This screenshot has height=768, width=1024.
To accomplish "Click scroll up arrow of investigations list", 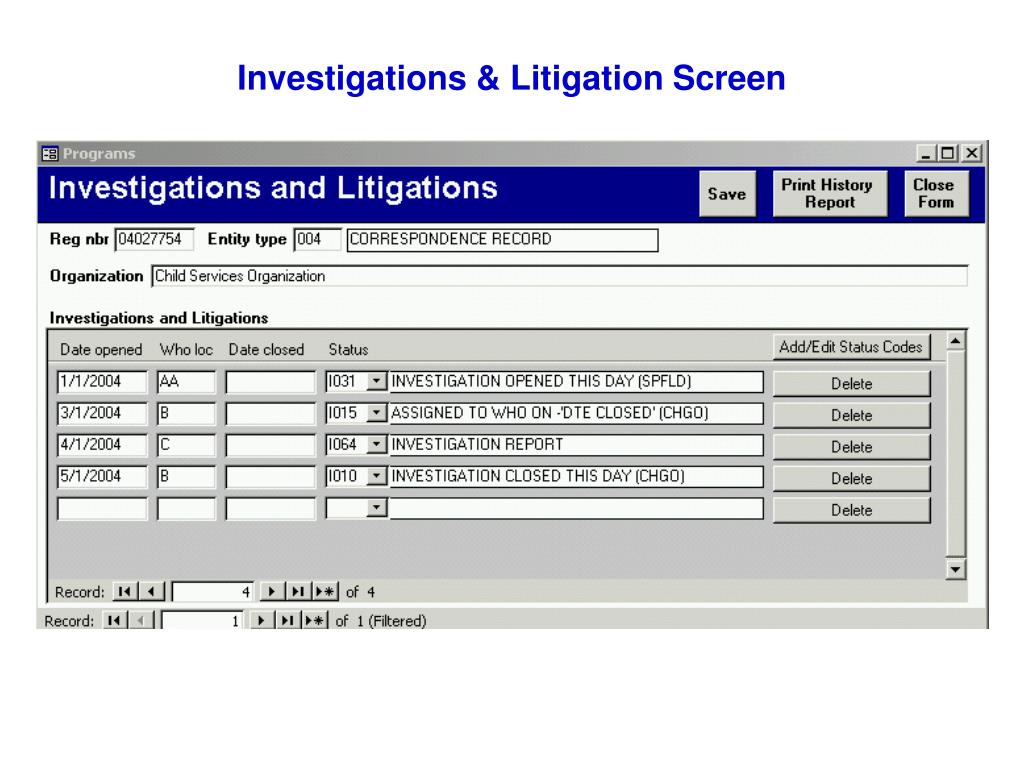I will click(955, 341).
